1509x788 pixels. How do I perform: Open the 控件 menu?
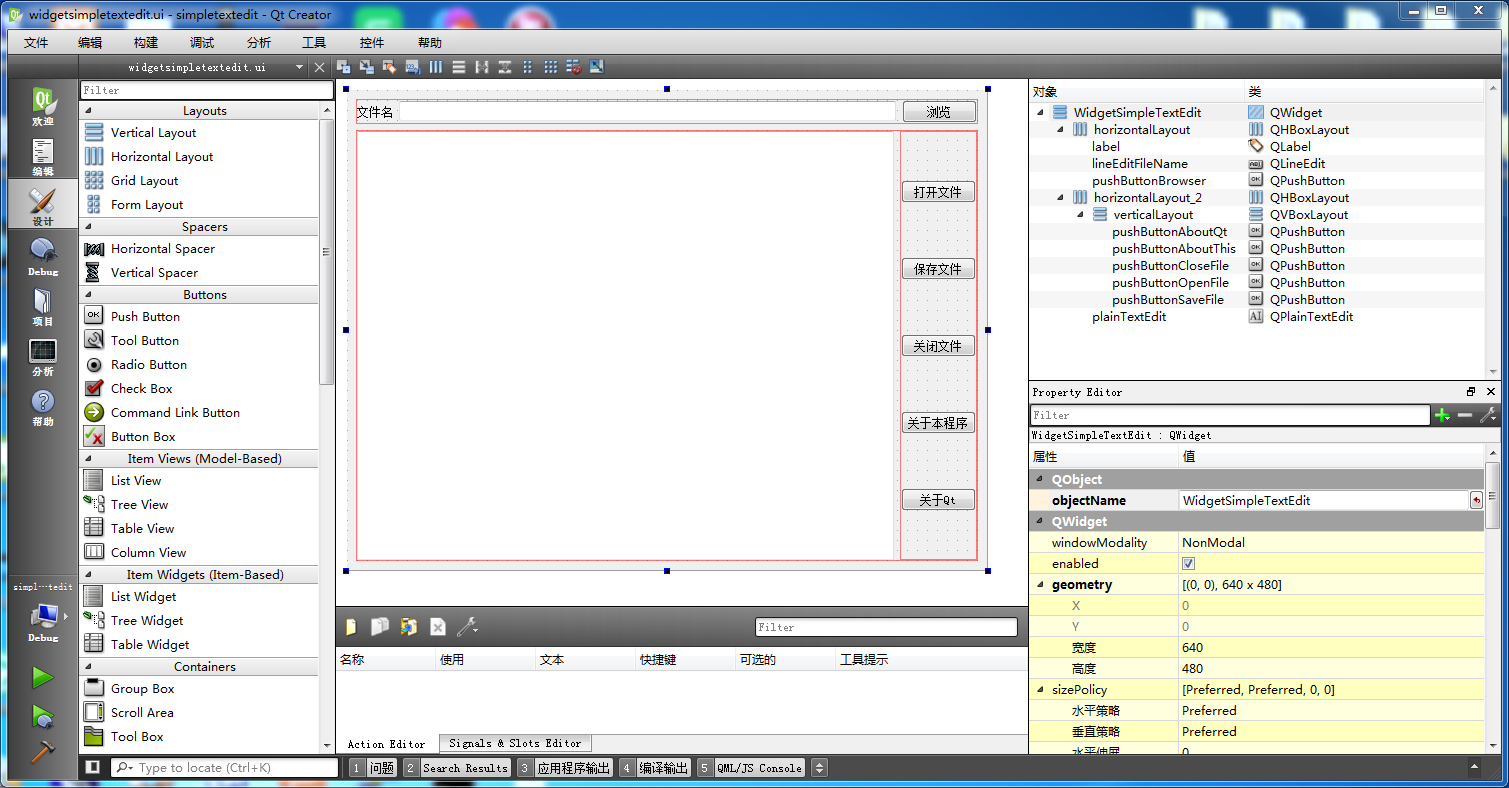[x=371, y=42]
